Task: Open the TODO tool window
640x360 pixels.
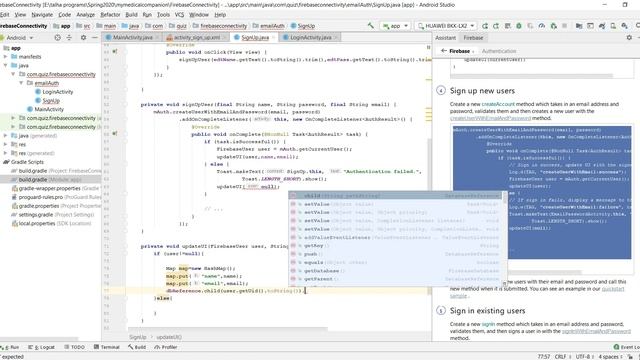Action: point(75,347)
